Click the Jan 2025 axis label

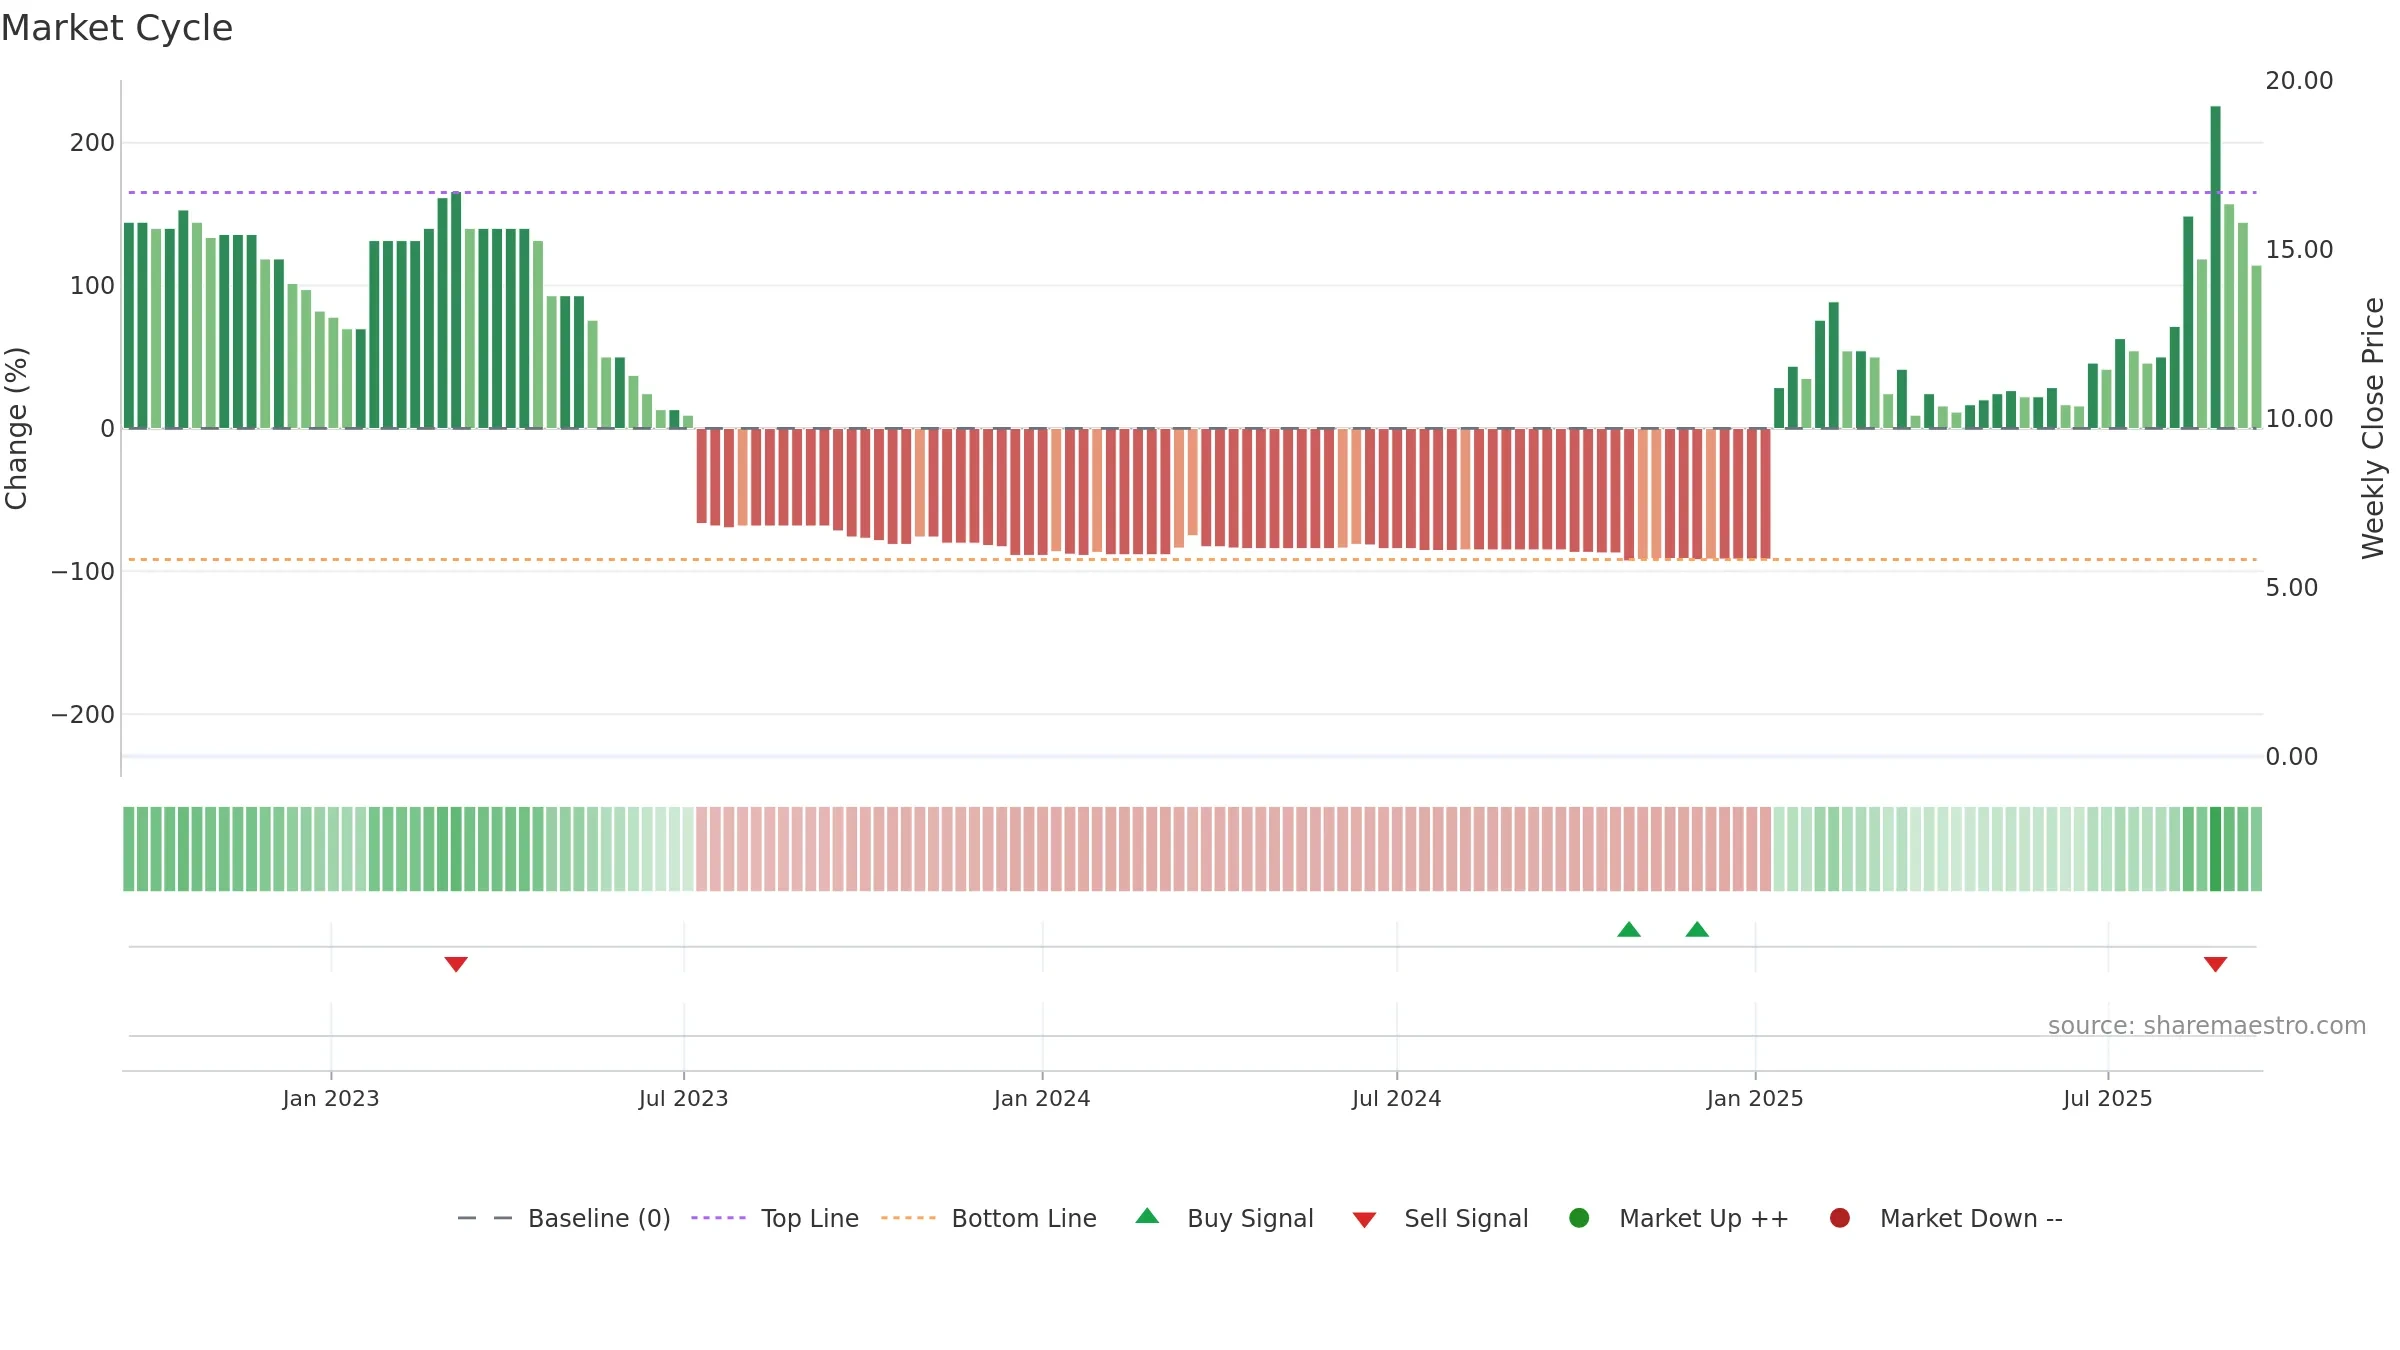pos(1755,1098)
